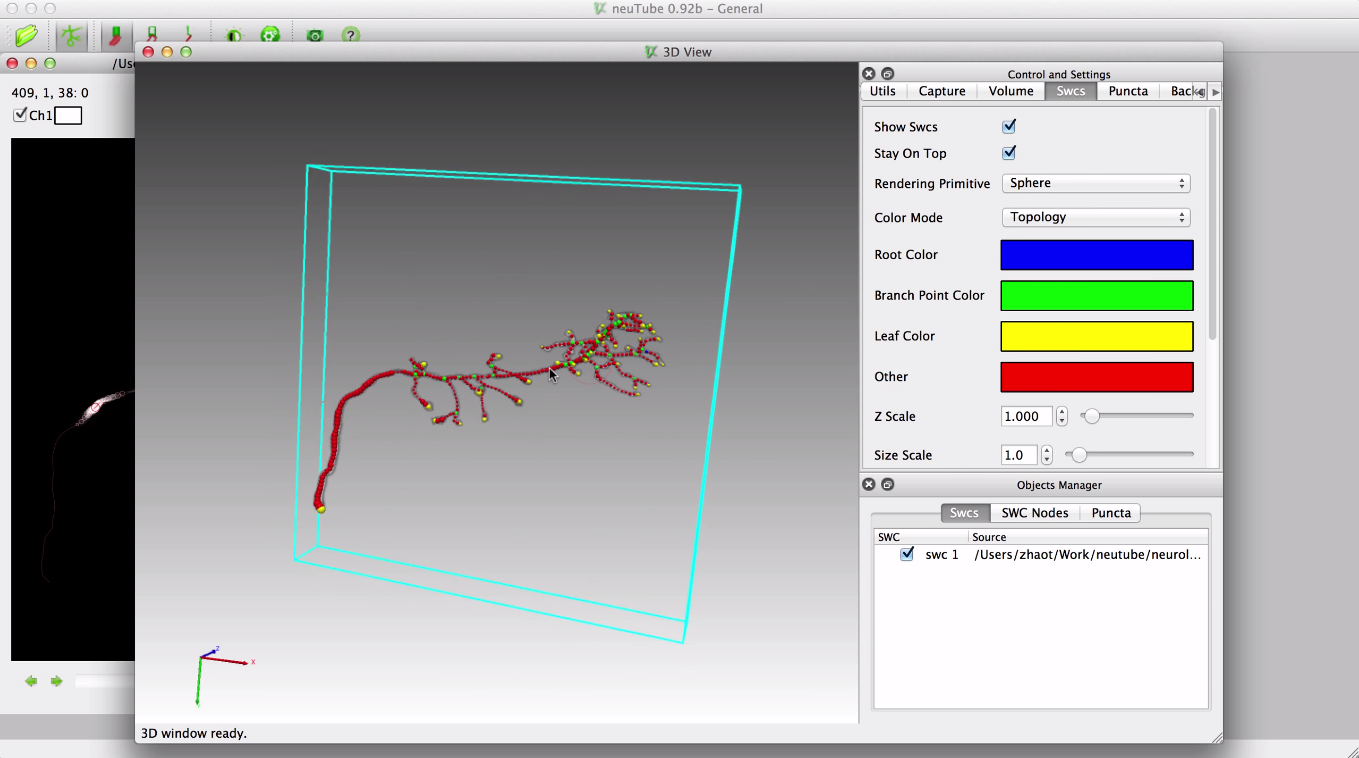
Task: Switch to the Volume tab
Action: 1011,91
